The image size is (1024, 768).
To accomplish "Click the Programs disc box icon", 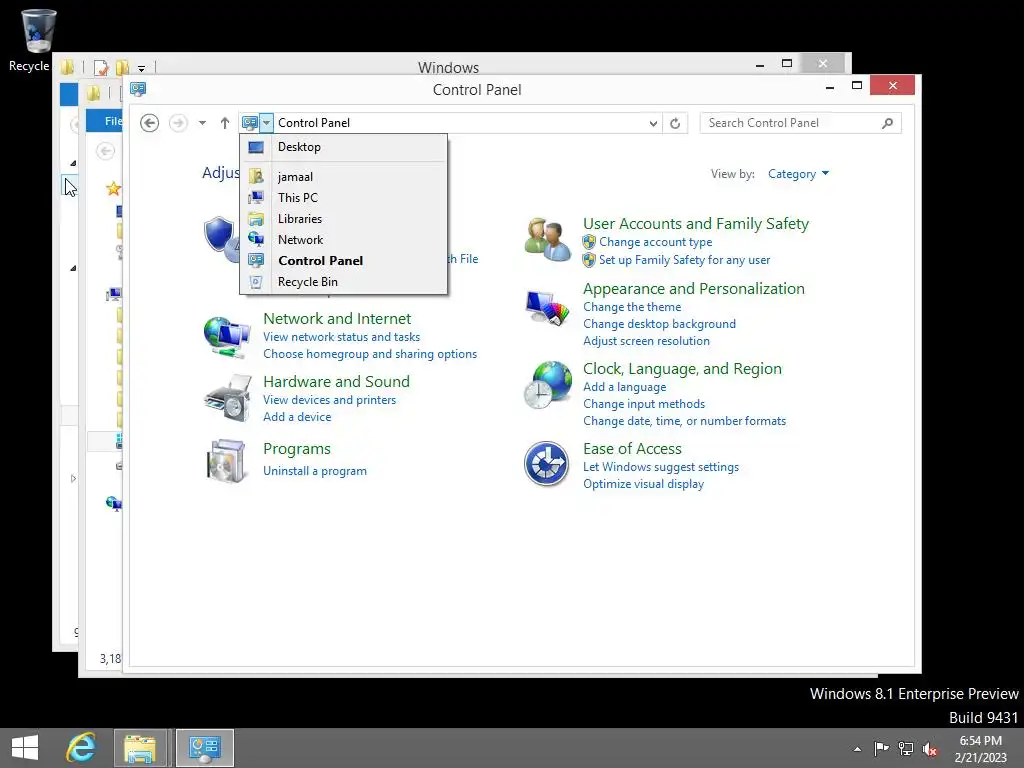I will (226, 461).
